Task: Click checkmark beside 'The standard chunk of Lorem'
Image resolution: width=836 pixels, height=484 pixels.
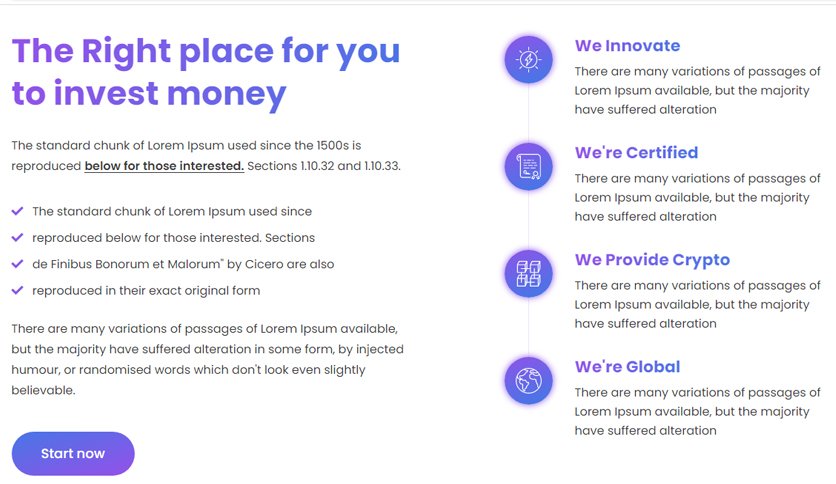Action: click(18, 211)
